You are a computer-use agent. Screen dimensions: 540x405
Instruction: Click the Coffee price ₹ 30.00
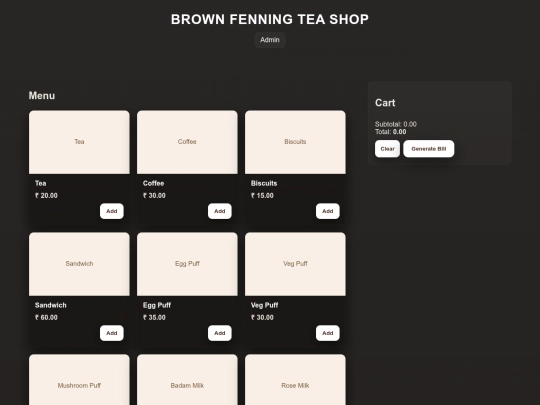(x=154, y=196)
